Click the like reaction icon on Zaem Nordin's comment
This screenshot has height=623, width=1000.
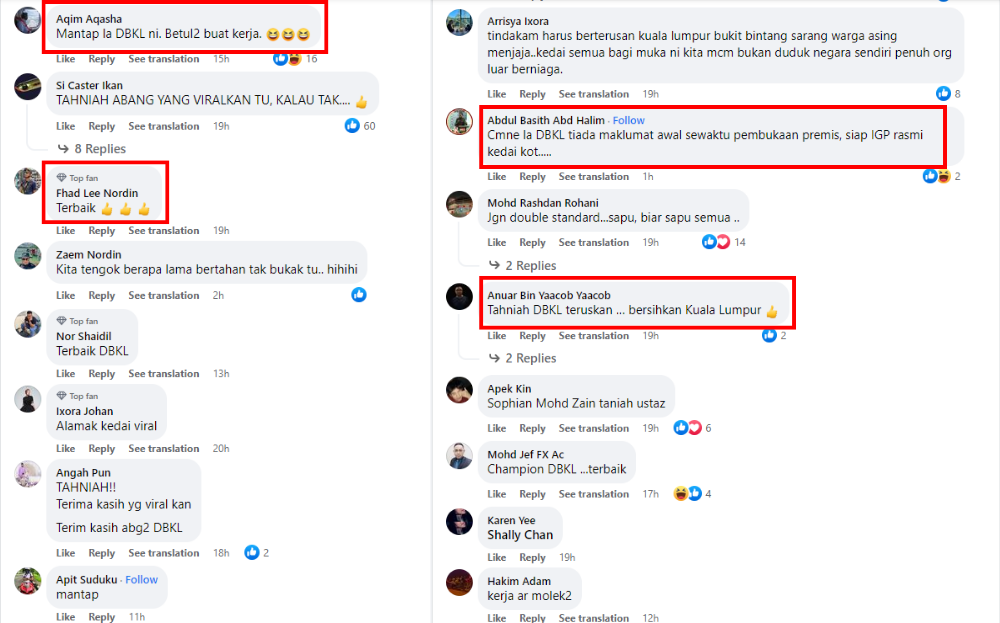(359, 295)
